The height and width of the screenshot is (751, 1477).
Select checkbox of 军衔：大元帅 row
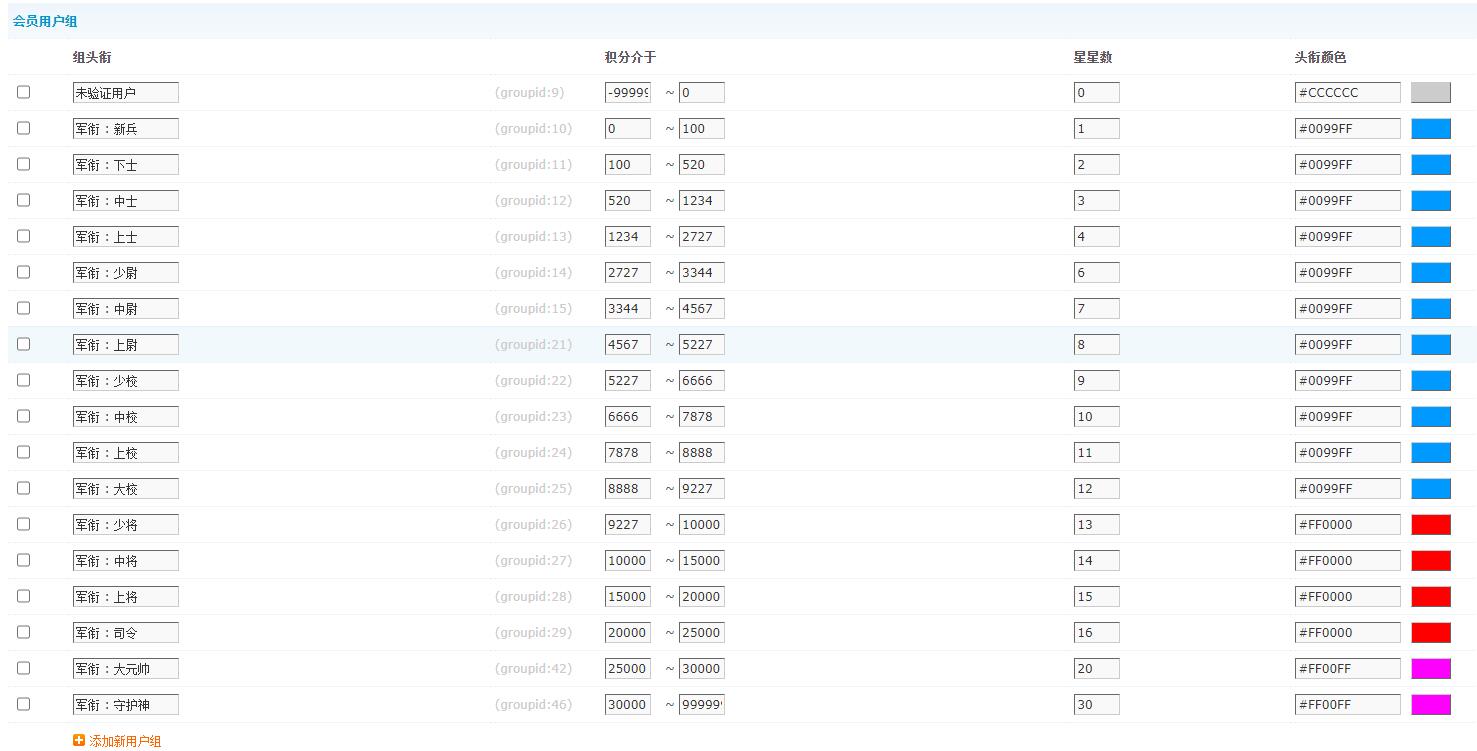coord(24,668)
